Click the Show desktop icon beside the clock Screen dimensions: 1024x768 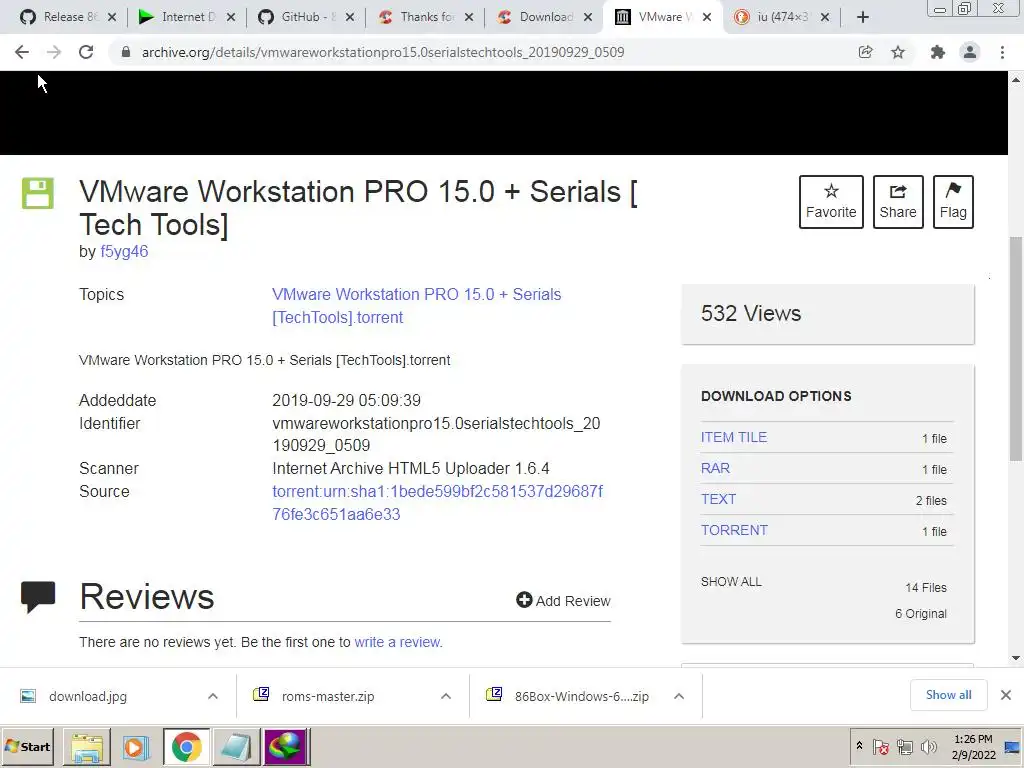[1013, 746]
